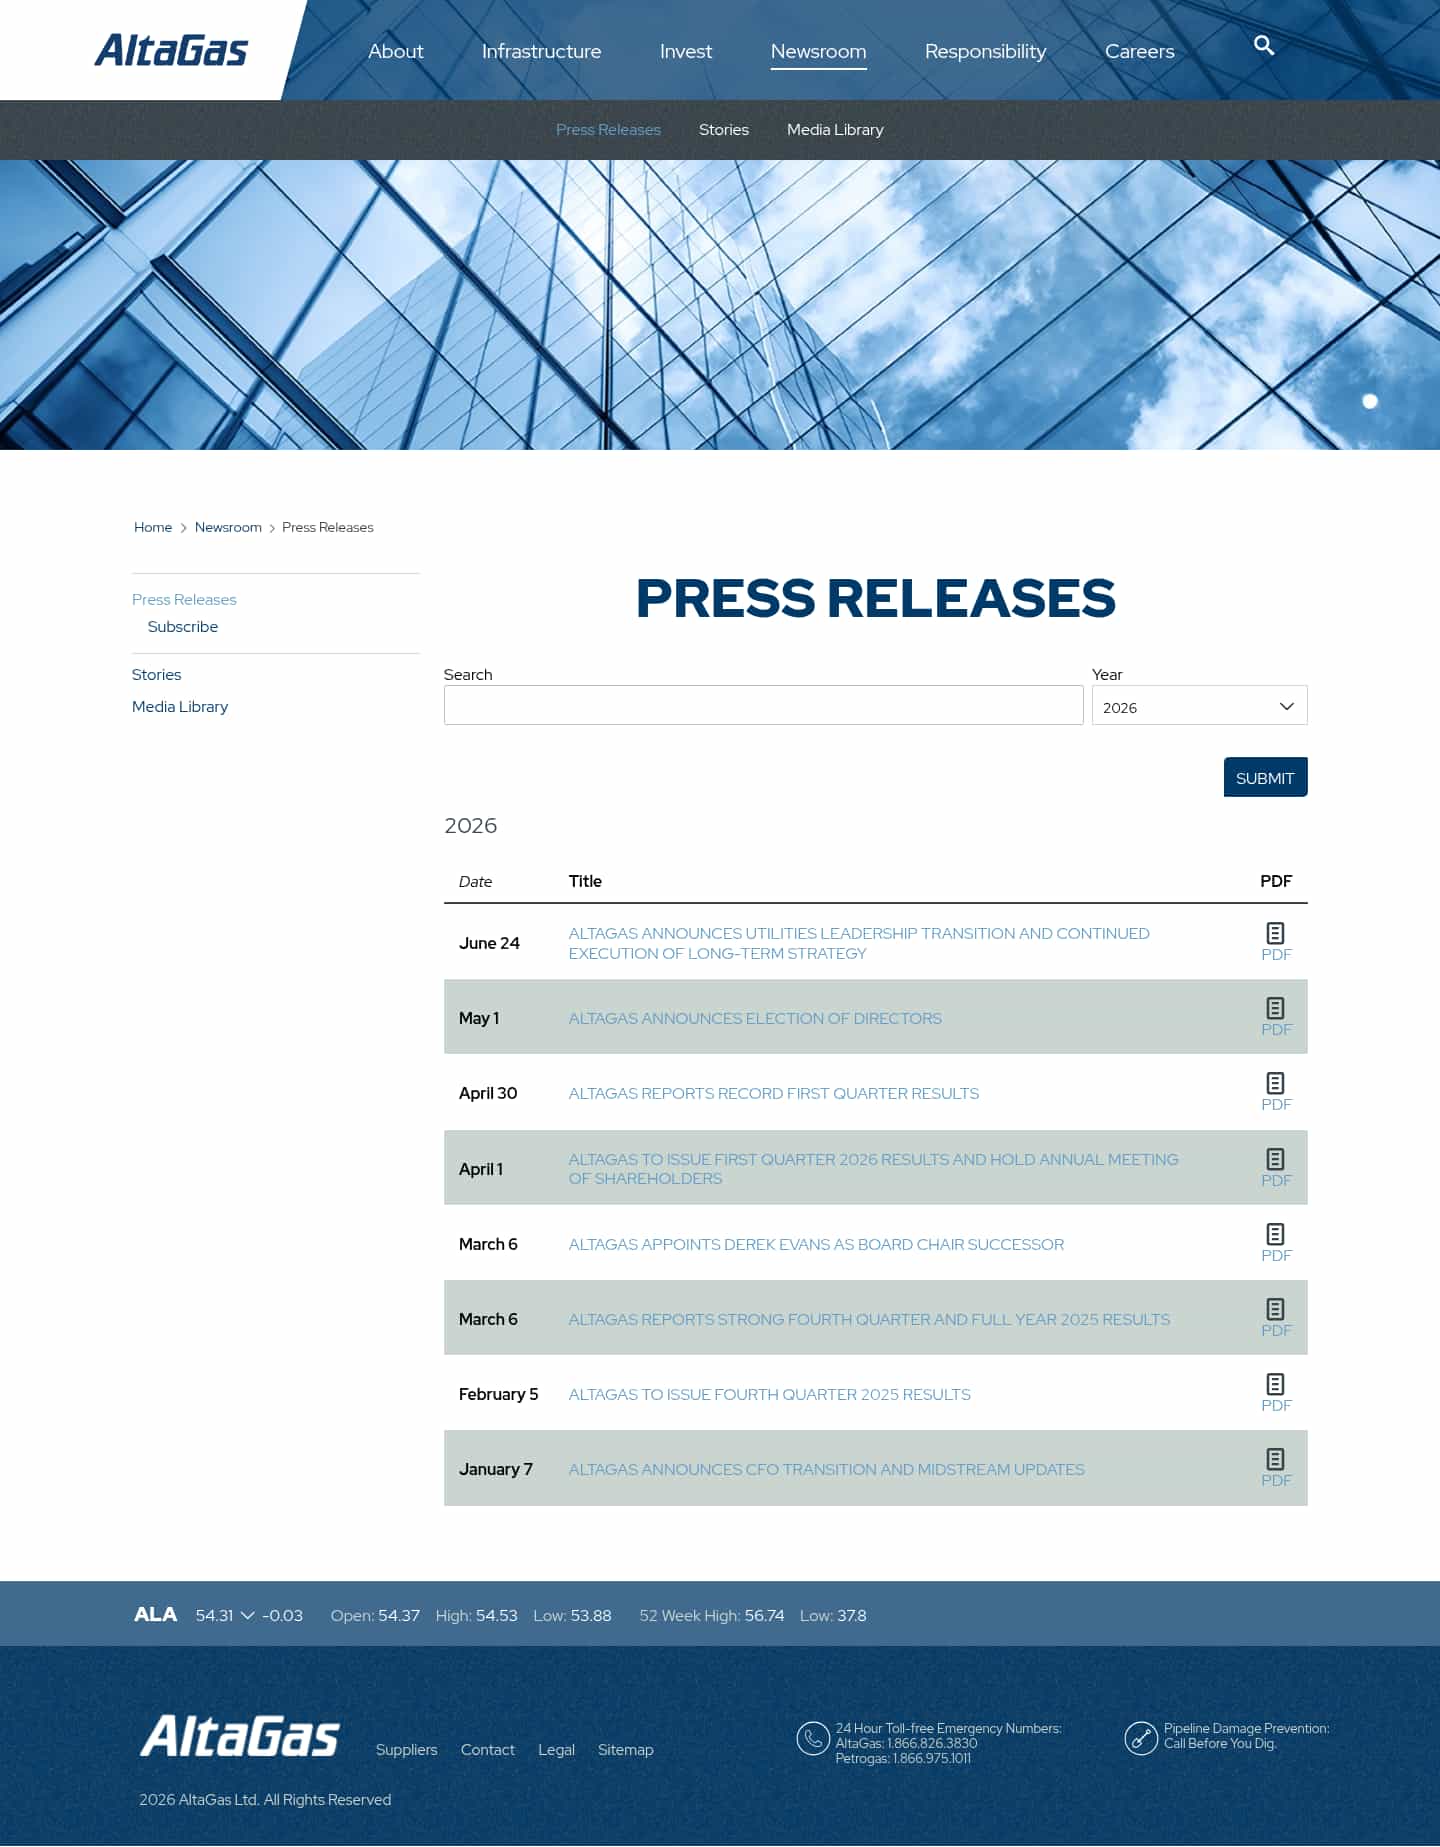Open PDF icon for Fourth Quarter Full Year results

coord(1275,1309)
